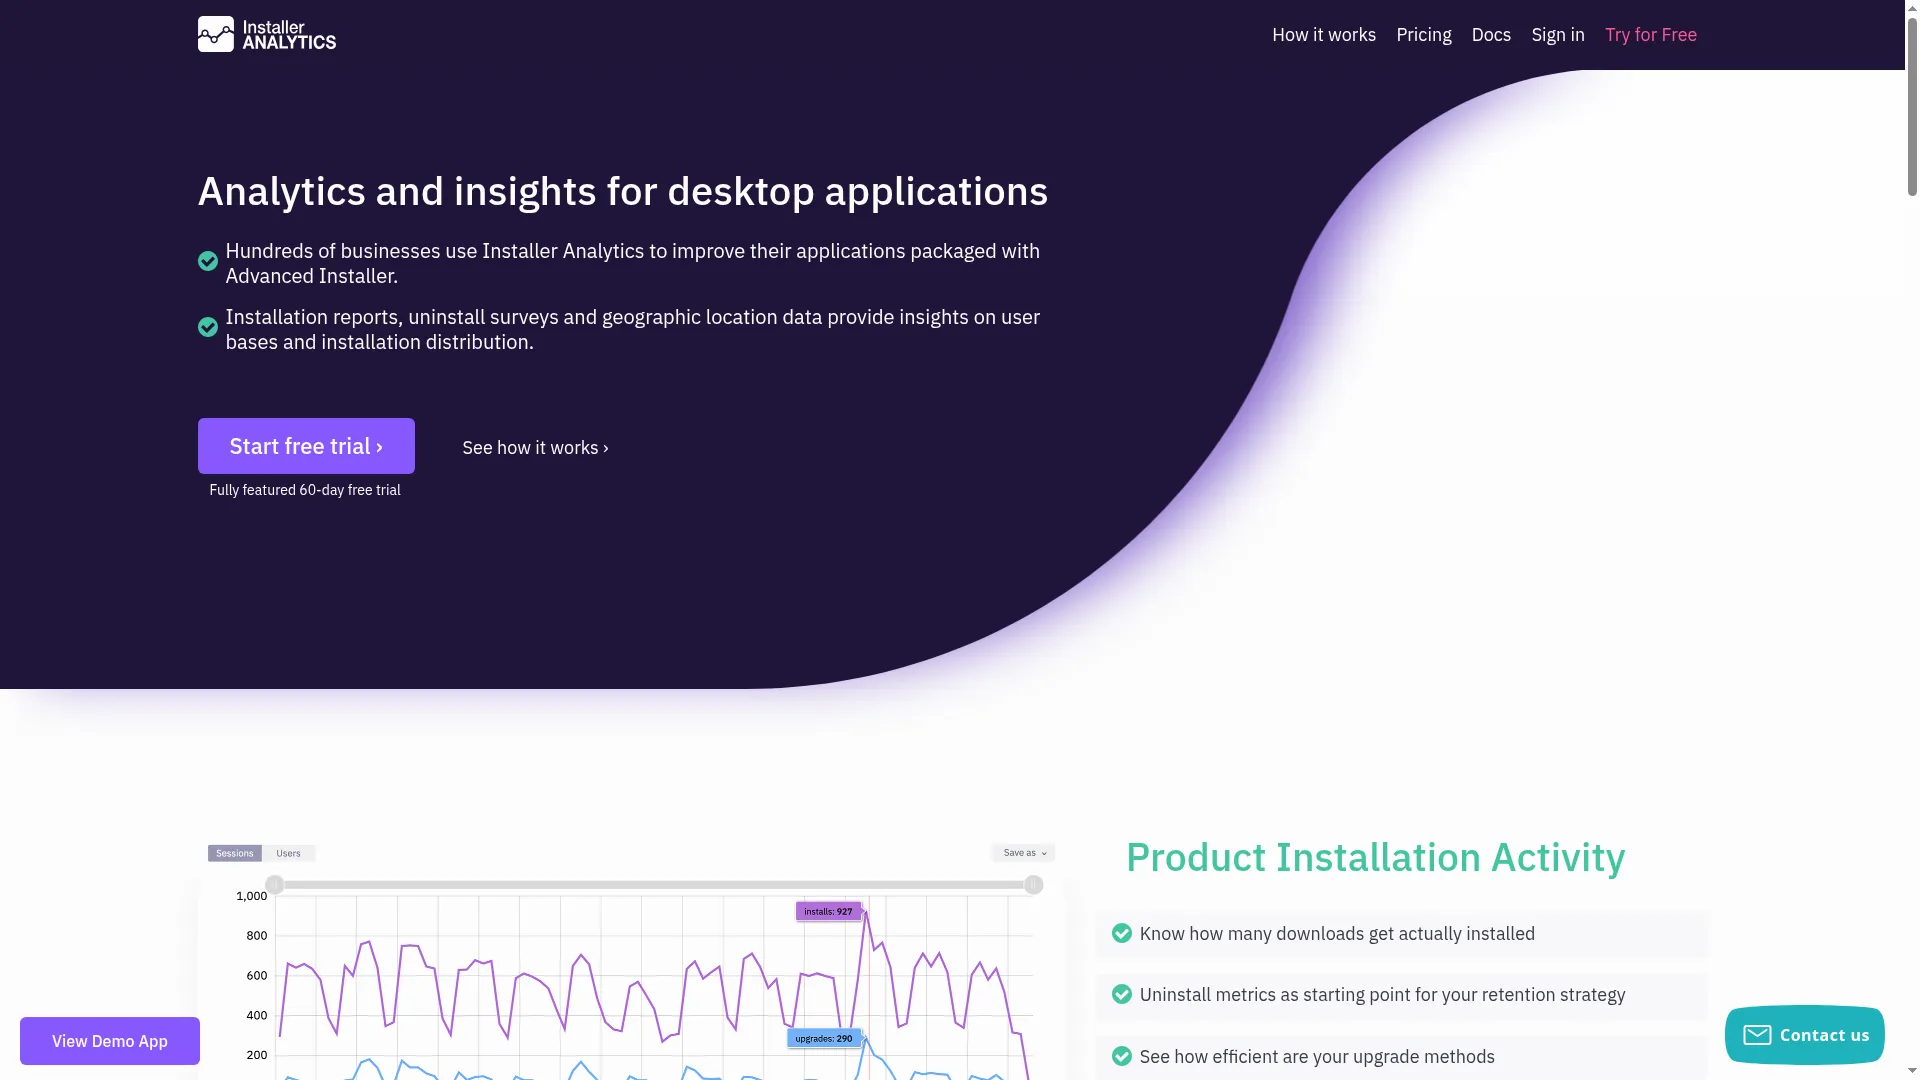Click the main headline Analytics and insights
Screen dimensions: 1920x1080
pos(622,191)
